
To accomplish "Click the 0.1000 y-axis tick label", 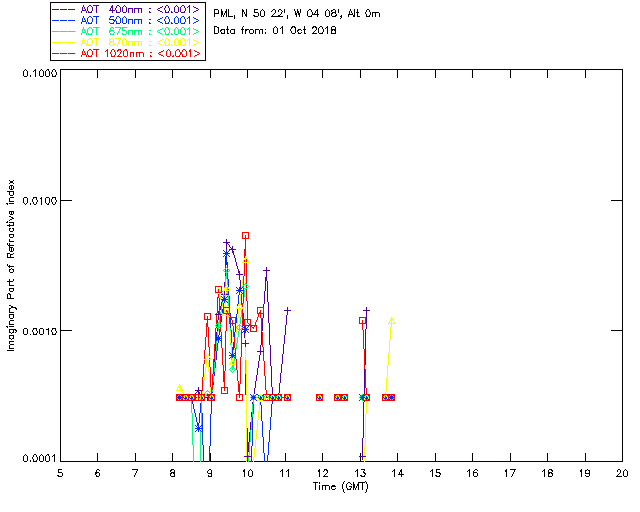I will pyautogui.click(x=36, y=74).
